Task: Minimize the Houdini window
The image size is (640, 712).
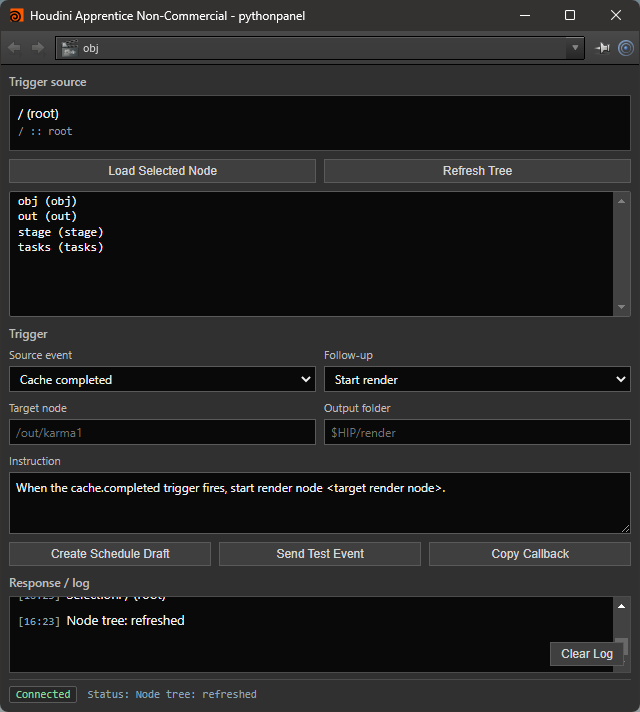Action: (525, 15)
